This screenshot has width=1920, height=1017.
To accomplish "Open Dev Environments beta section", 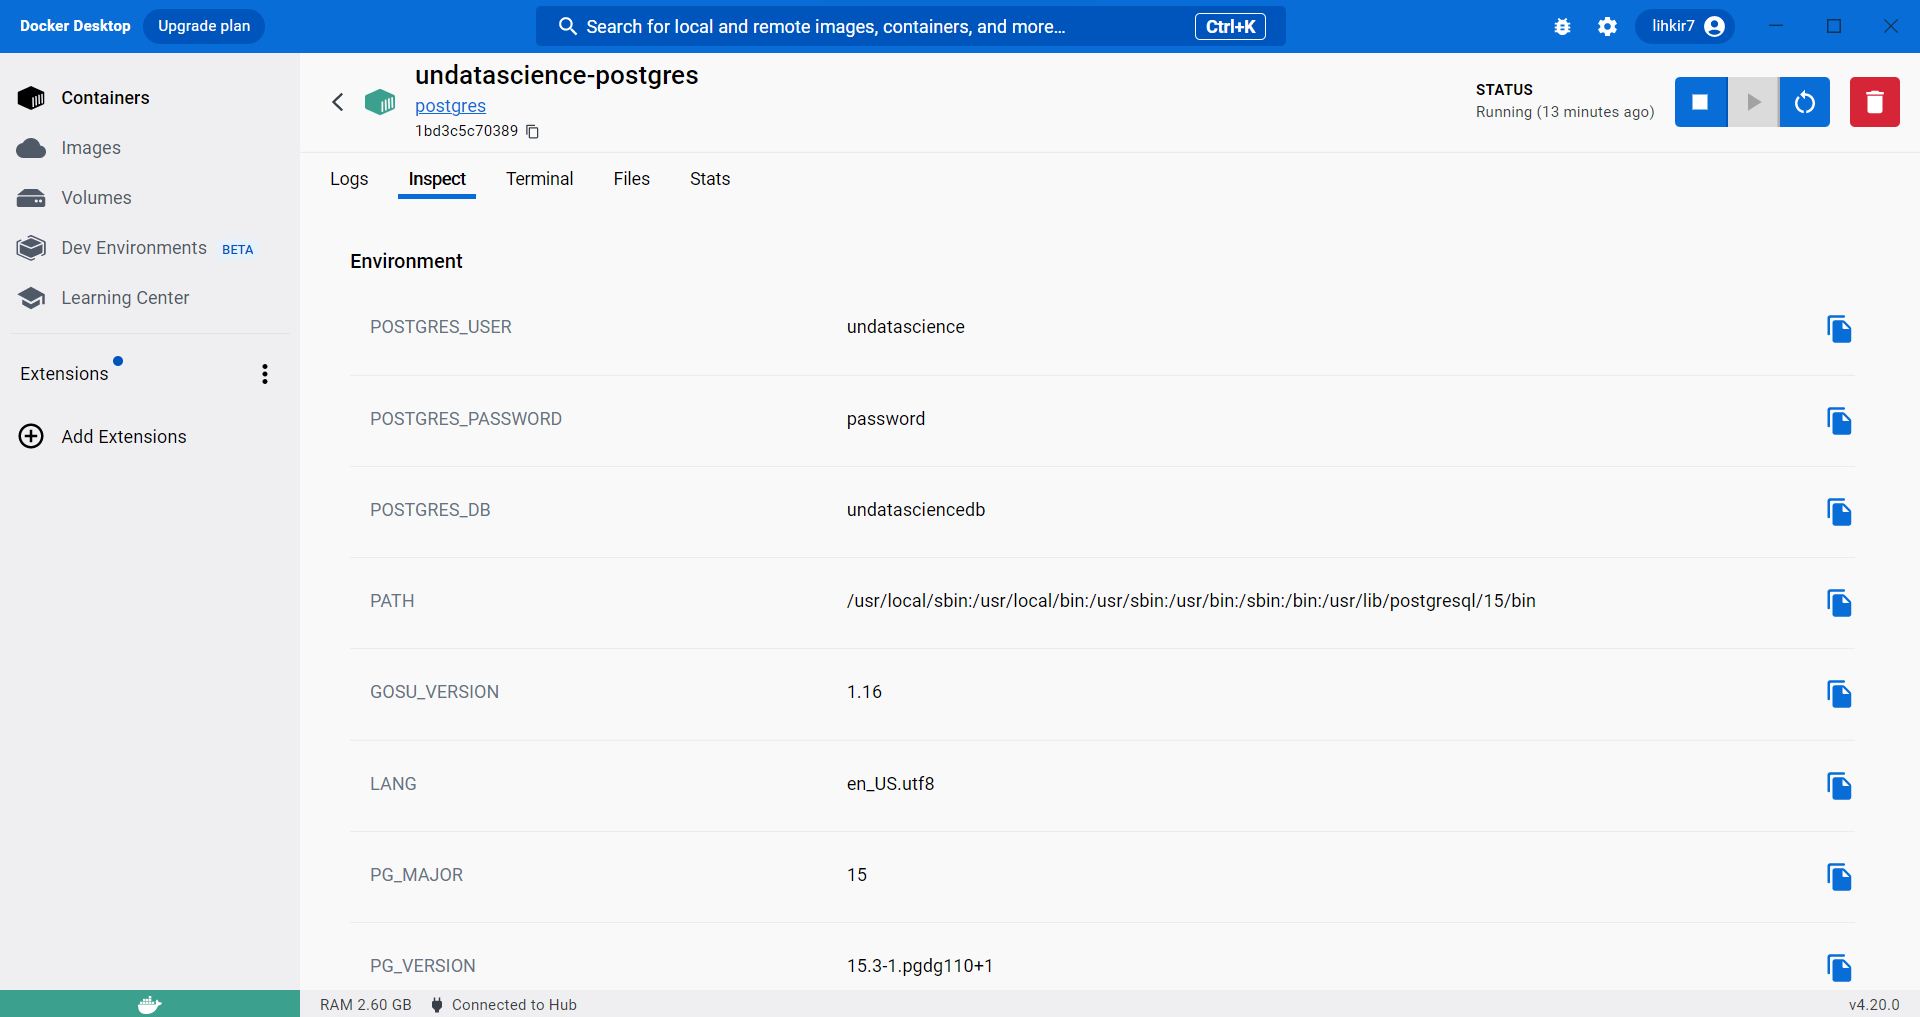I will 135,248.
